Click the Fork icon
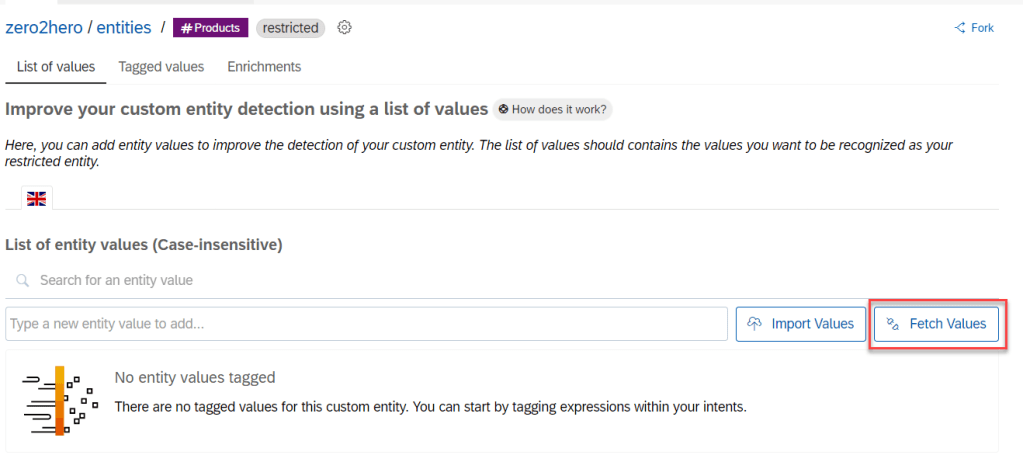 (960, 28)
